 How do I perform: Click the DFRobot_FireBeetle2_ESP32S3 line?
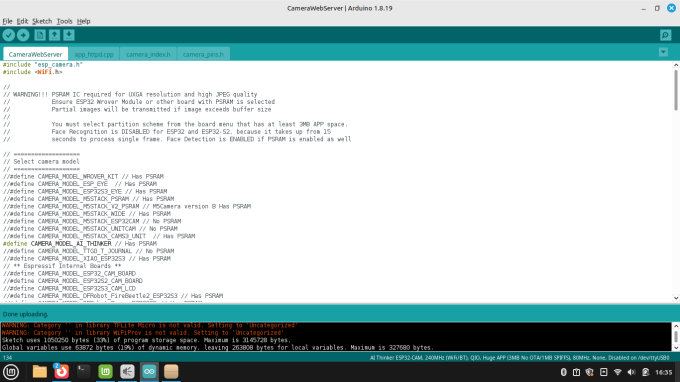tap(113, 296)
